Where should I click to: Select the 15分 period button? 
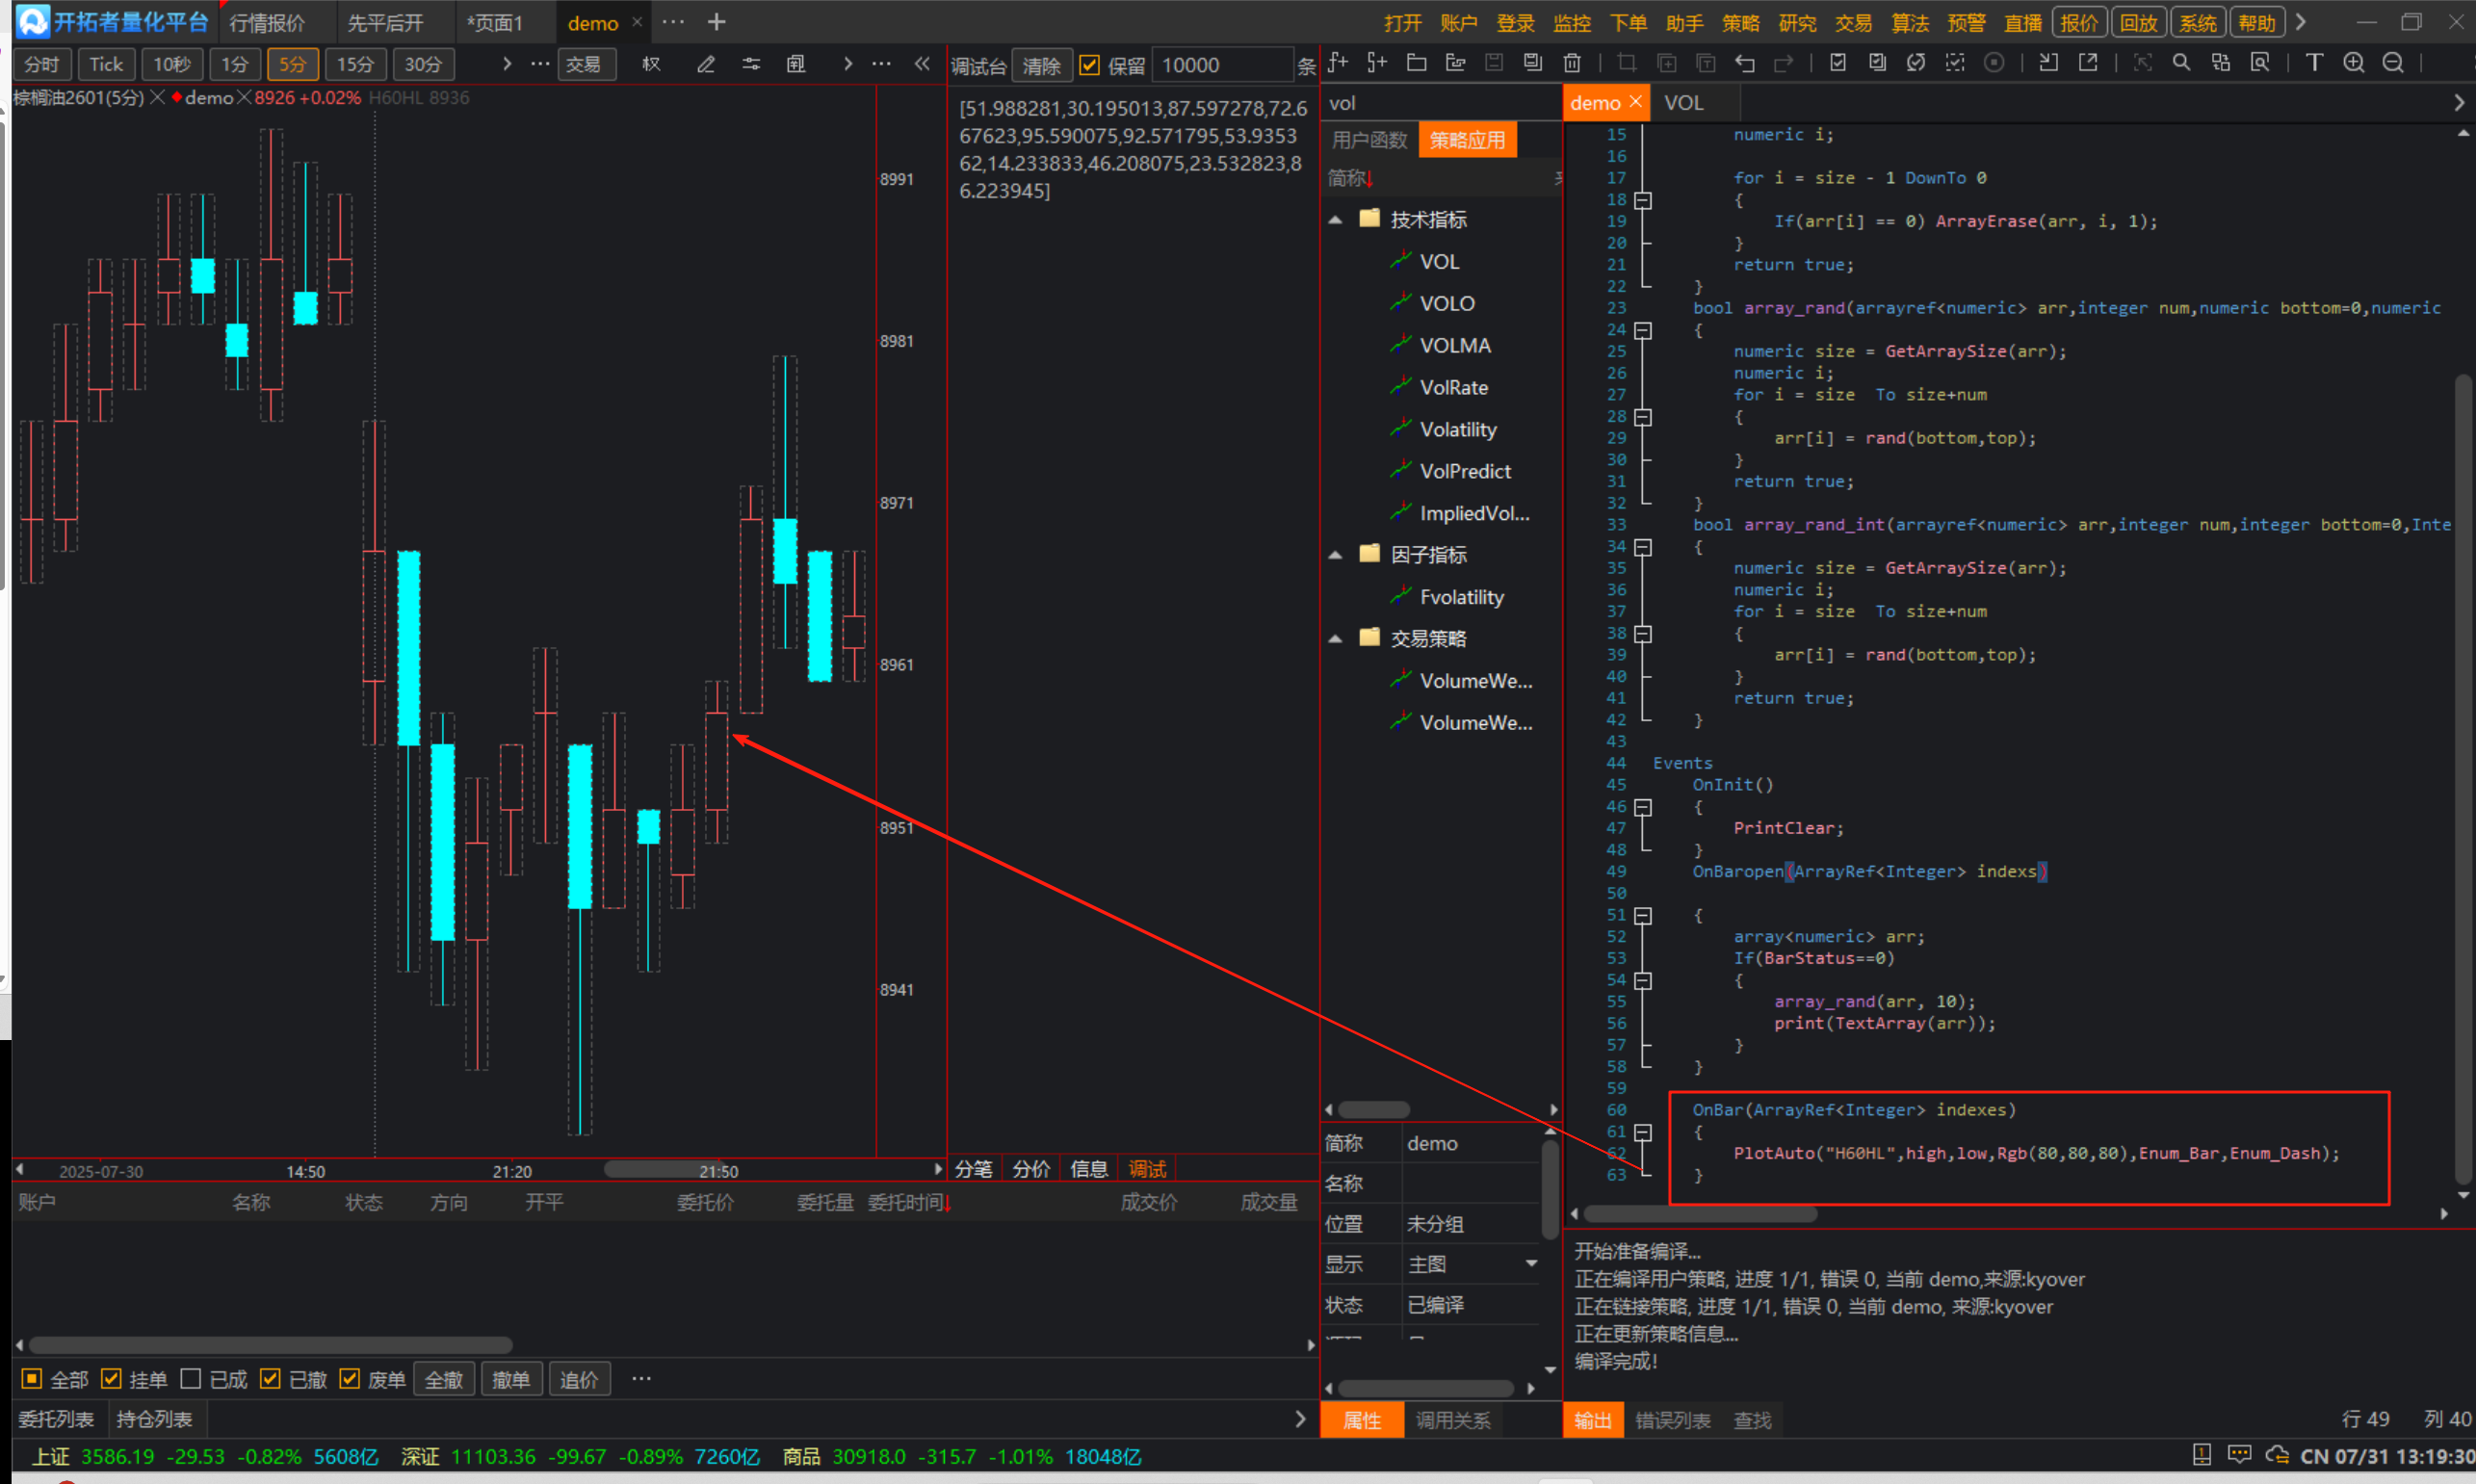356,64
